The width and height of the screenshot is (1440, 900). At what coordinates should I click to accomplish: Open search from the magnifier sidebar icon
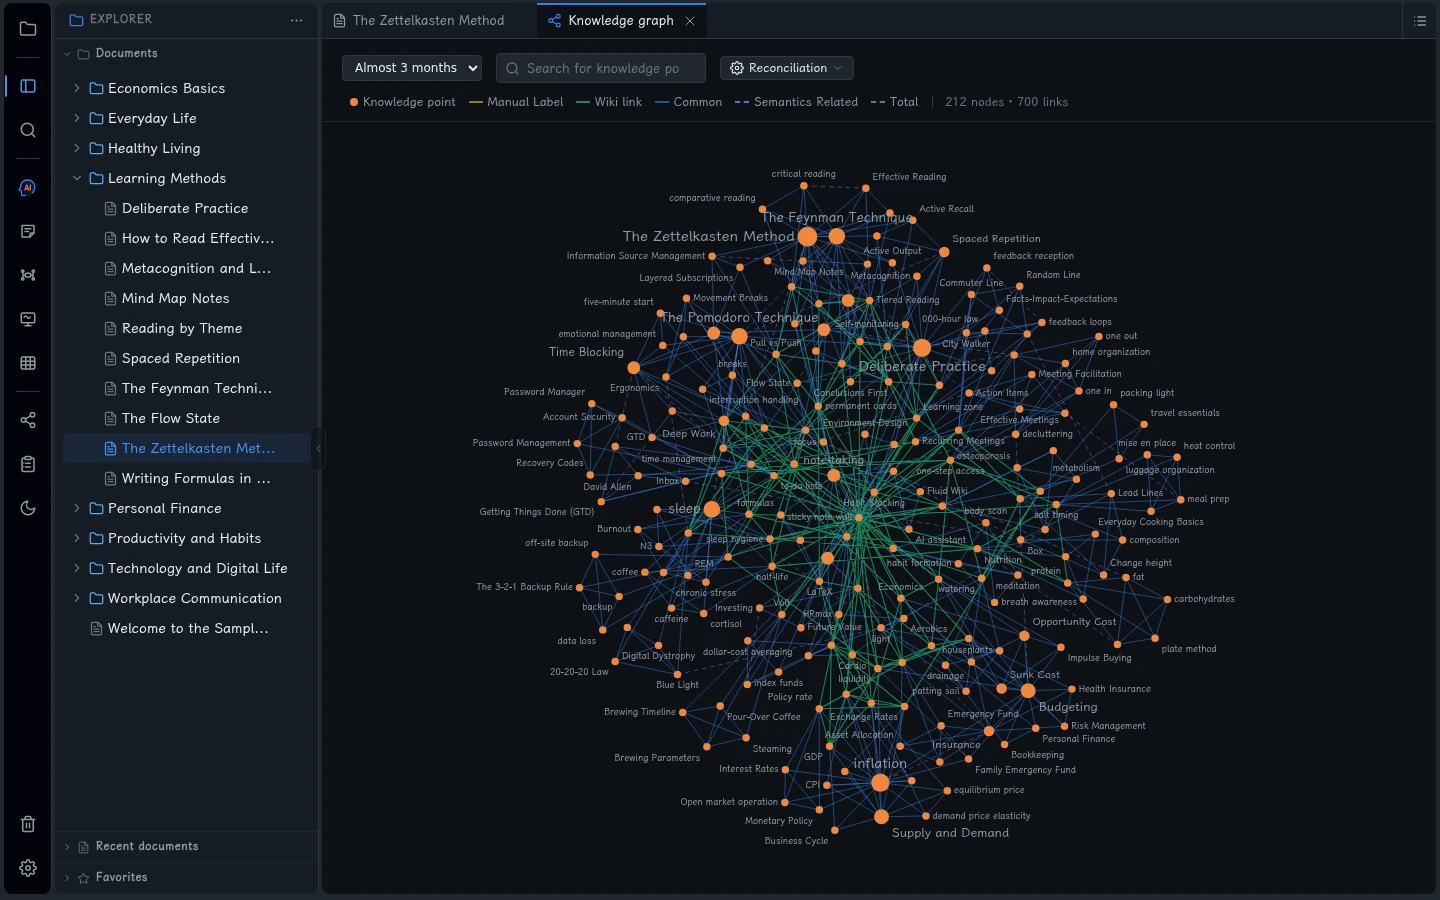(x=28, y=130)
